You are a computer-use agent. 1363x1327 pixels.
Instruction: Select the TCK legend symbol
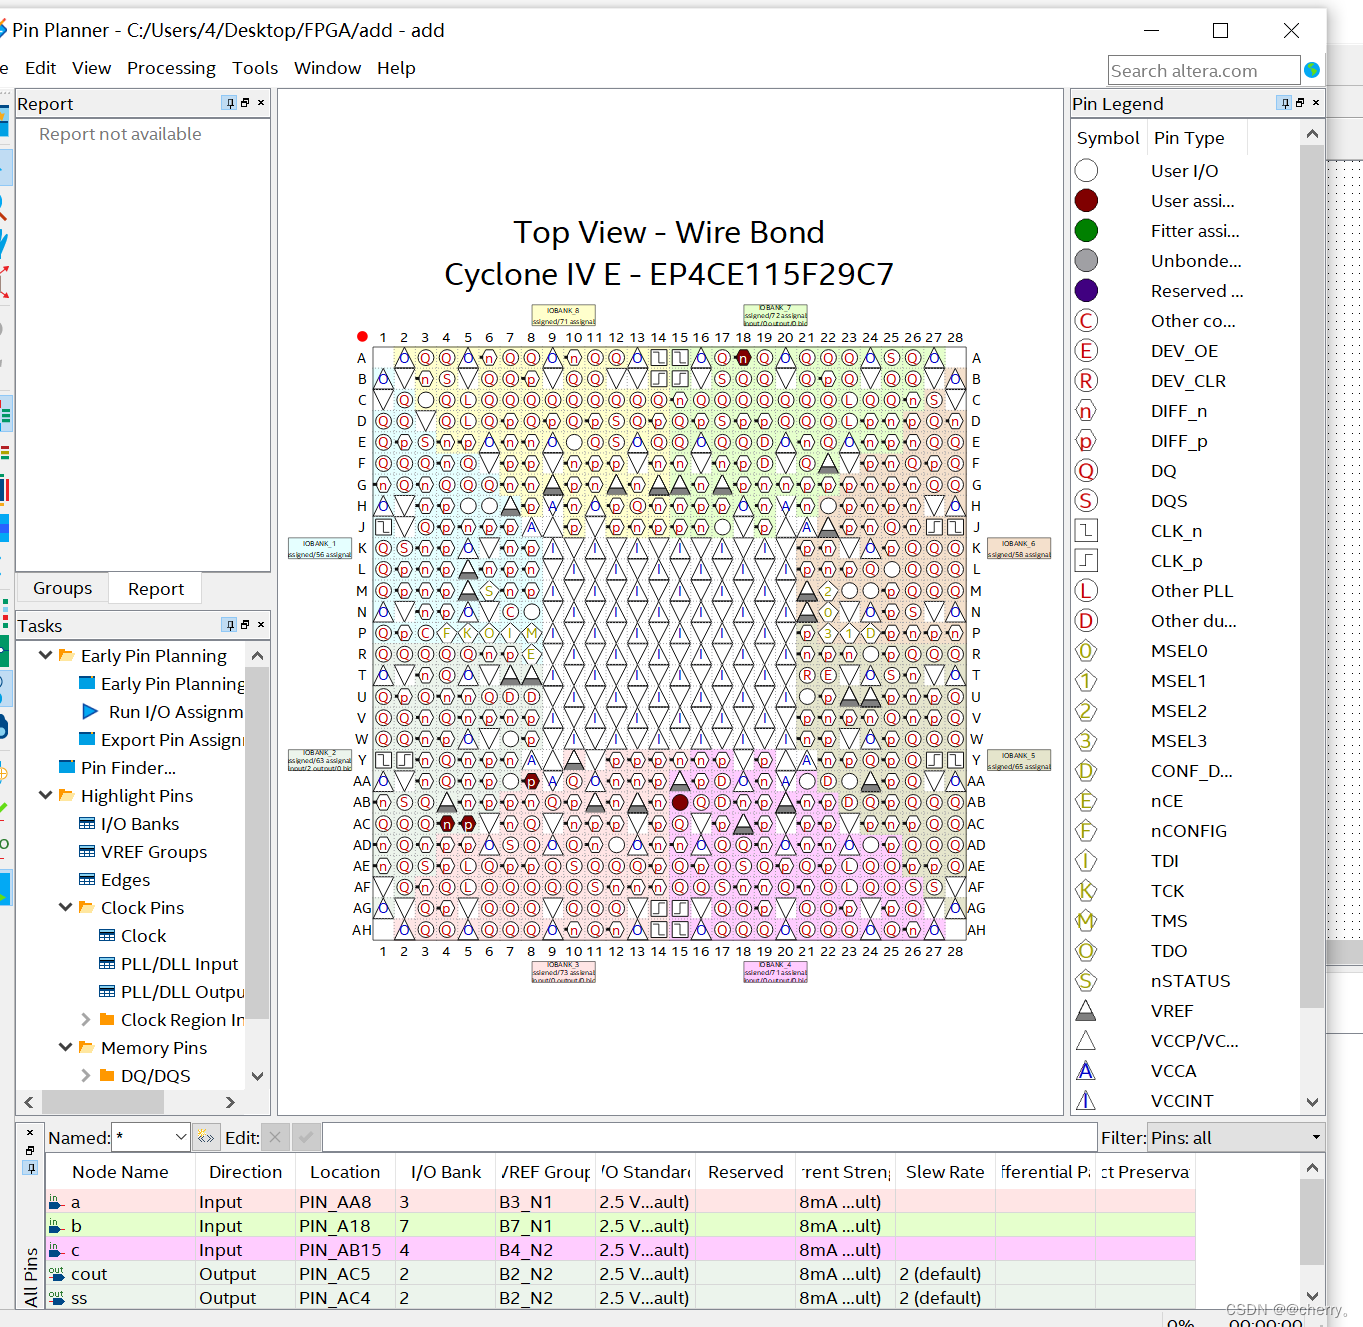pyautogui.click(x=1086, y=891)
